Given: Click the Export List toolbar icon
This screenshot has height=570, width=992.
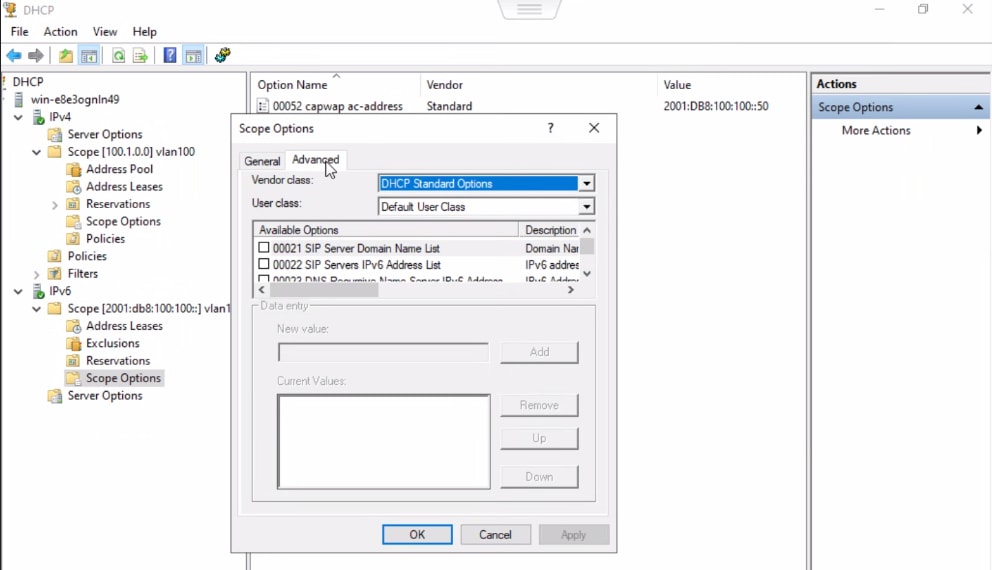Looking at the screenshot, I should click(140, 56).
